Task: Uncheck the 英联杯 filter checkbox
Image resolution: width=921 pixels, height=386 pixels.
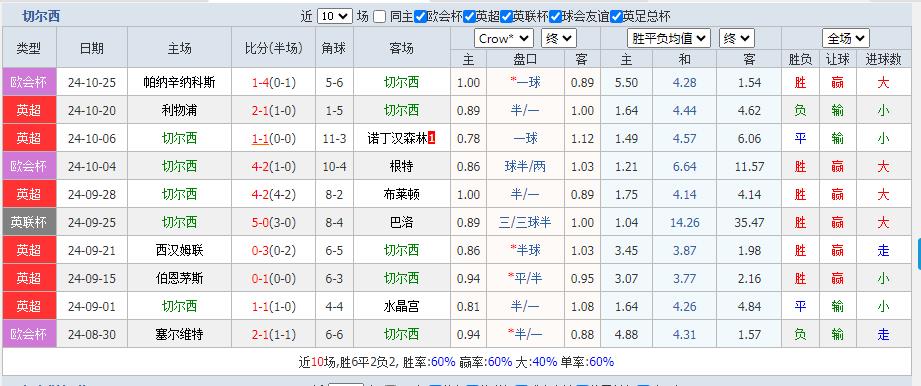Action: (x=506, y=16)
